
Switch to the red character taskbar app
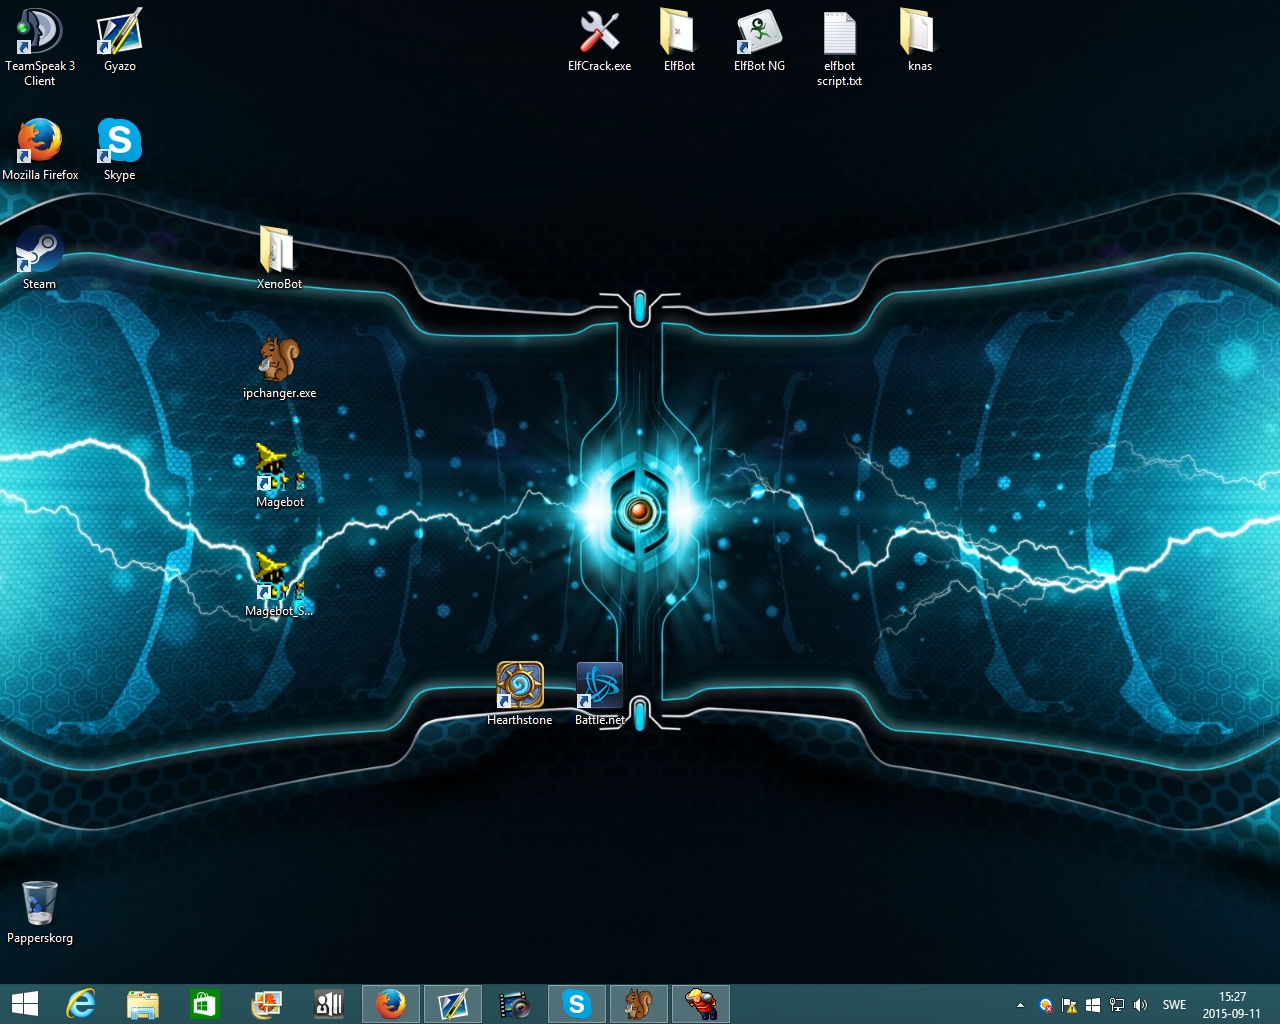(x=701, y=1004)
